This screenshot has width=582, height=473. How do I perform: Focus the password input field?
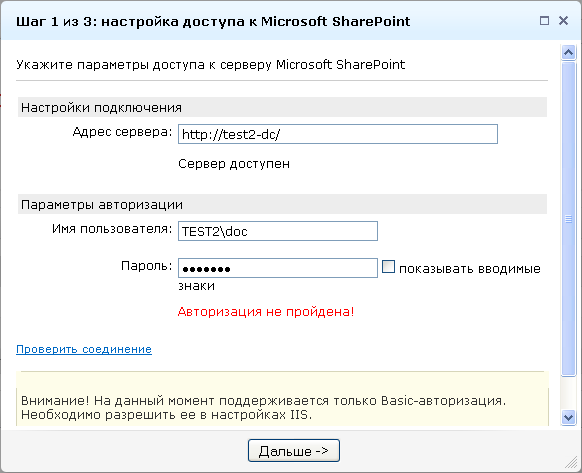(x=278, y=268)
